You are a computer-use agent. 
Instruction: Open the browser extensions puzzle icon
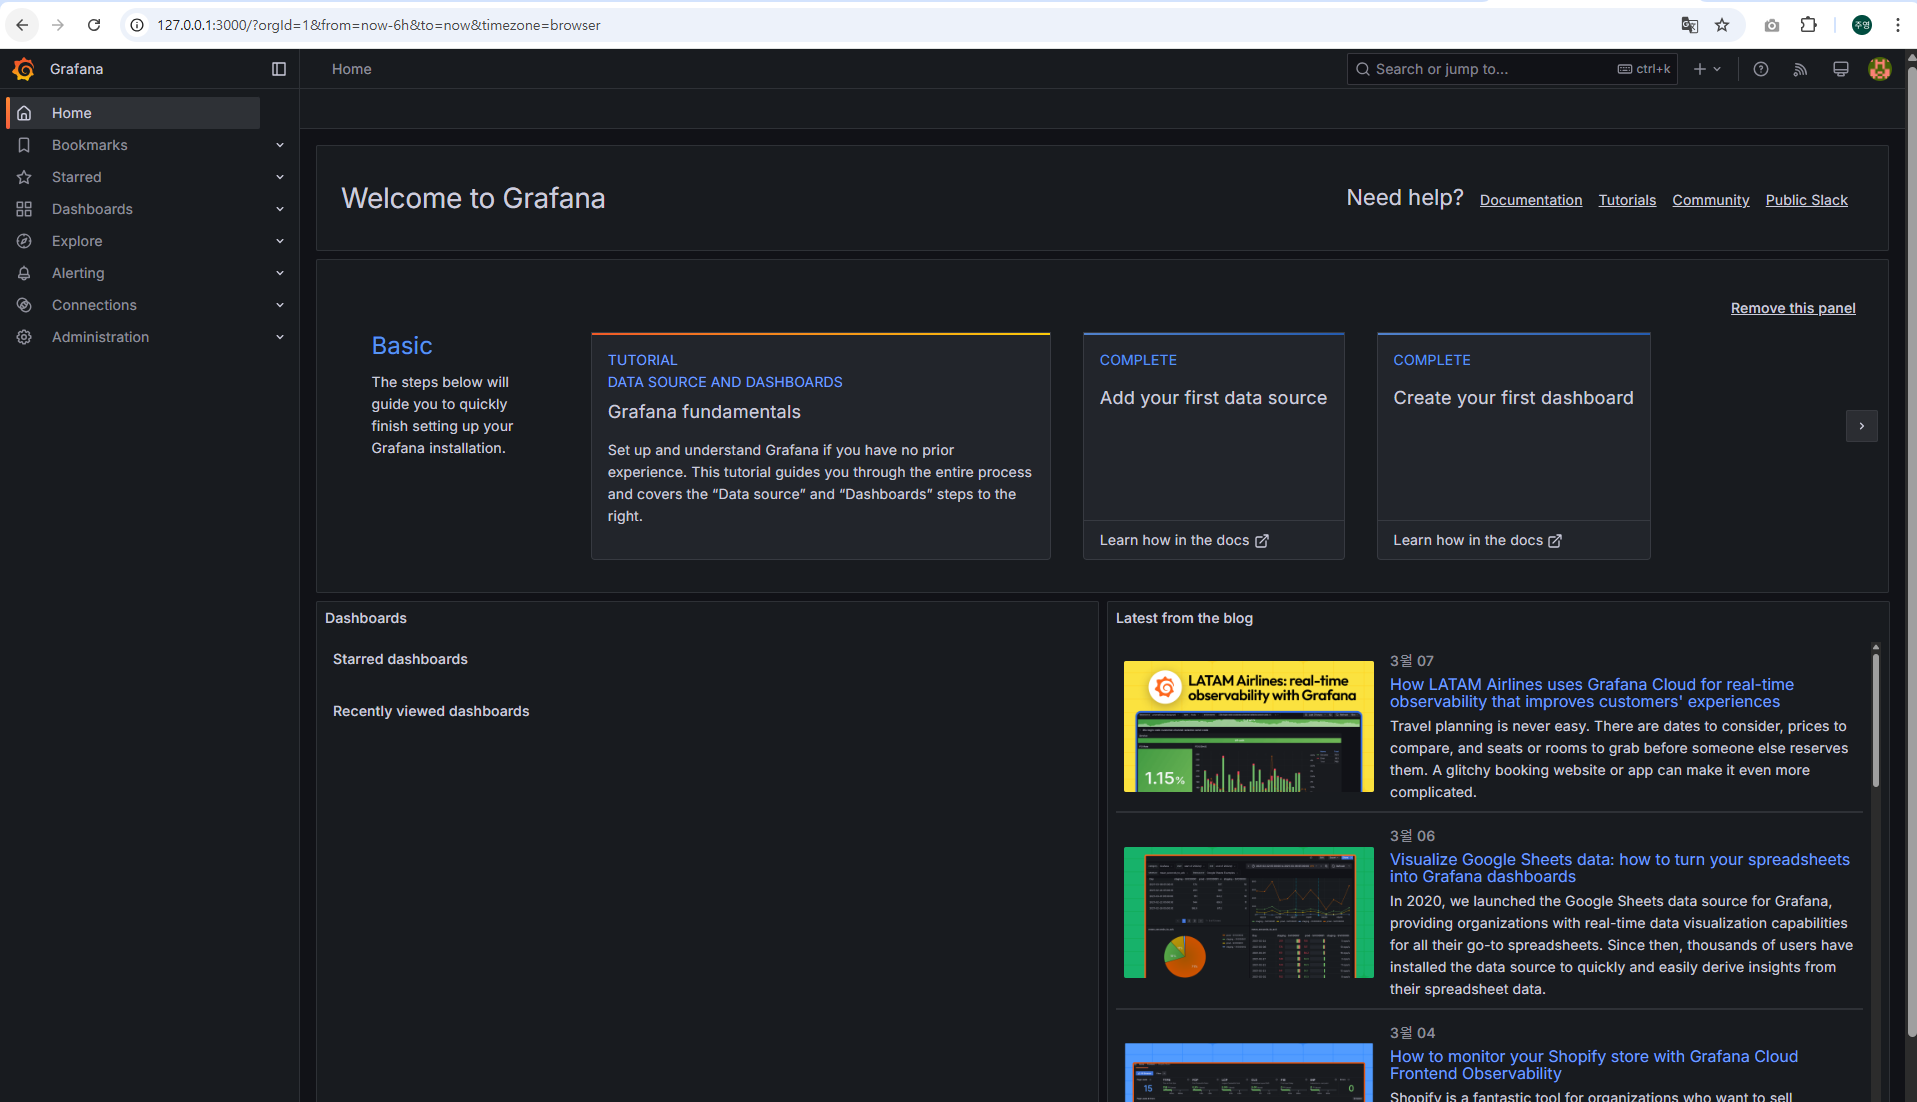(x=1808, y=25)
